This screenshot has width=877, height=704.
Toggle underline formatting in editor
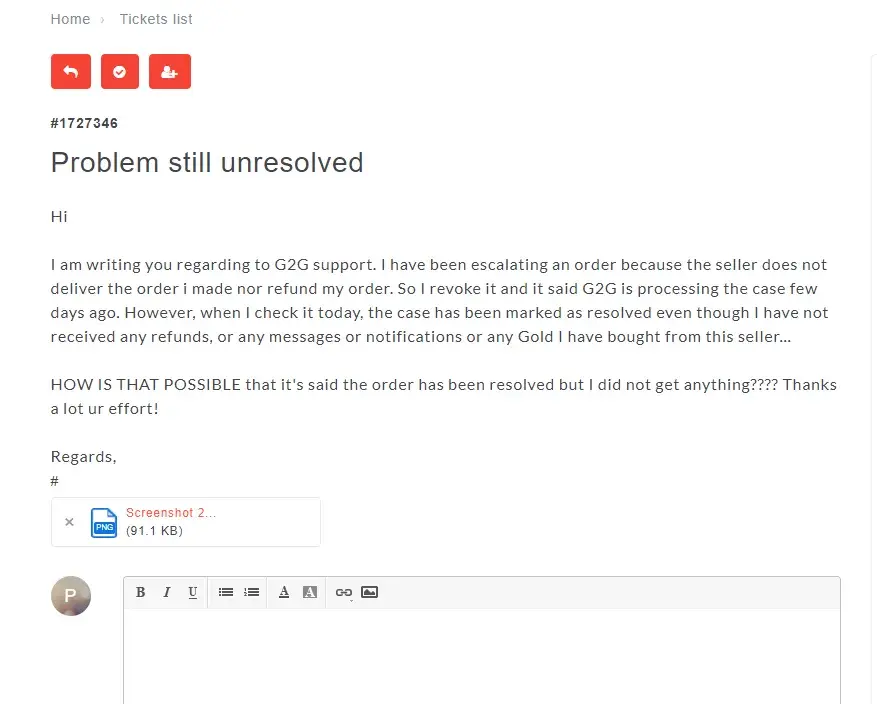192,592
